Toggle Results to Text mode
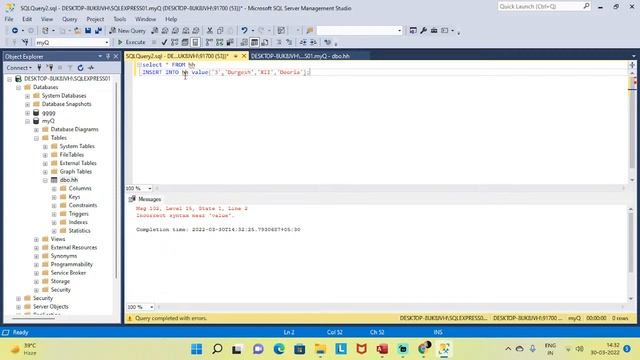Screen dimensions: 640x360 pos(244,42)
